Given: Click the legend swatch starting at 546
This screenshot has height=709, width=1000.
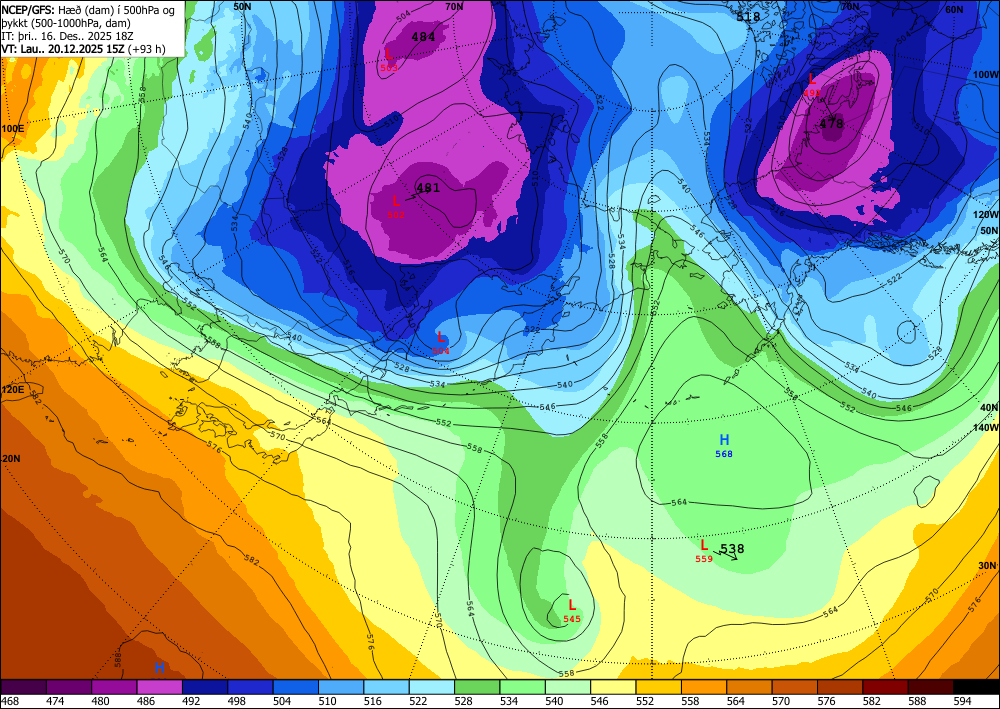Looking at the screenshot, I should coord(614,687).
